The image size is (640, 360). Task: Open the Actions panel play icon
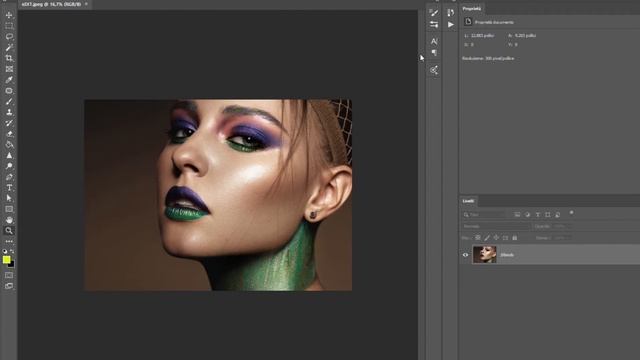coord(451,24)
